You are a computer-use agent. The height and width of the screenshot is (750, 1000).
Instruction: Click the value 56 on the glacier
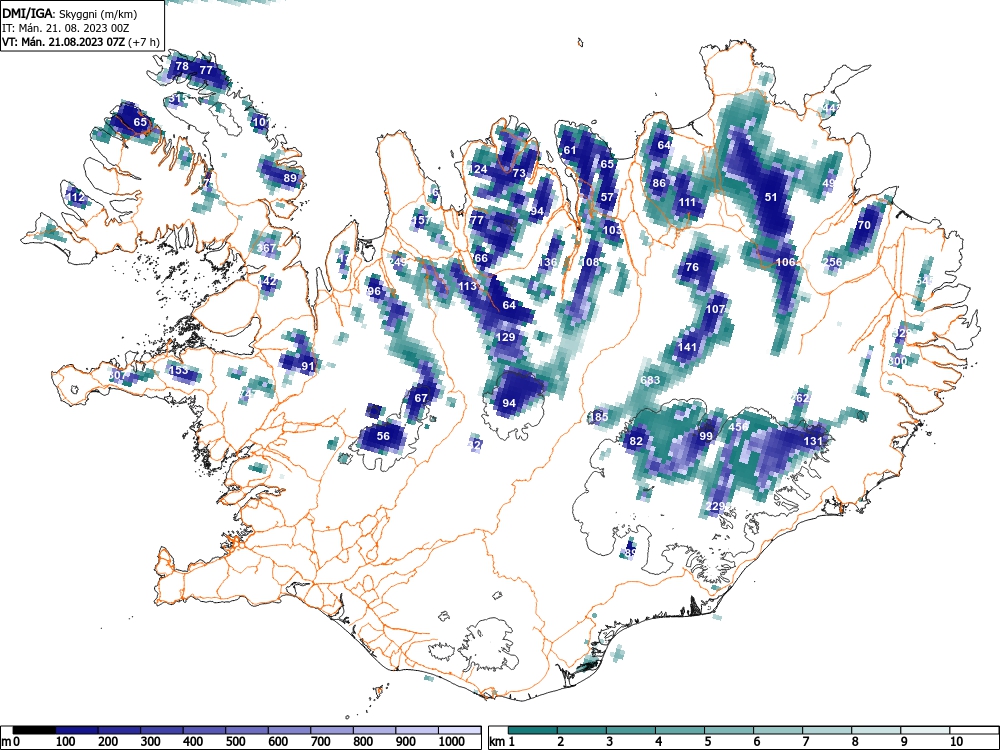(x=383, y=436)
